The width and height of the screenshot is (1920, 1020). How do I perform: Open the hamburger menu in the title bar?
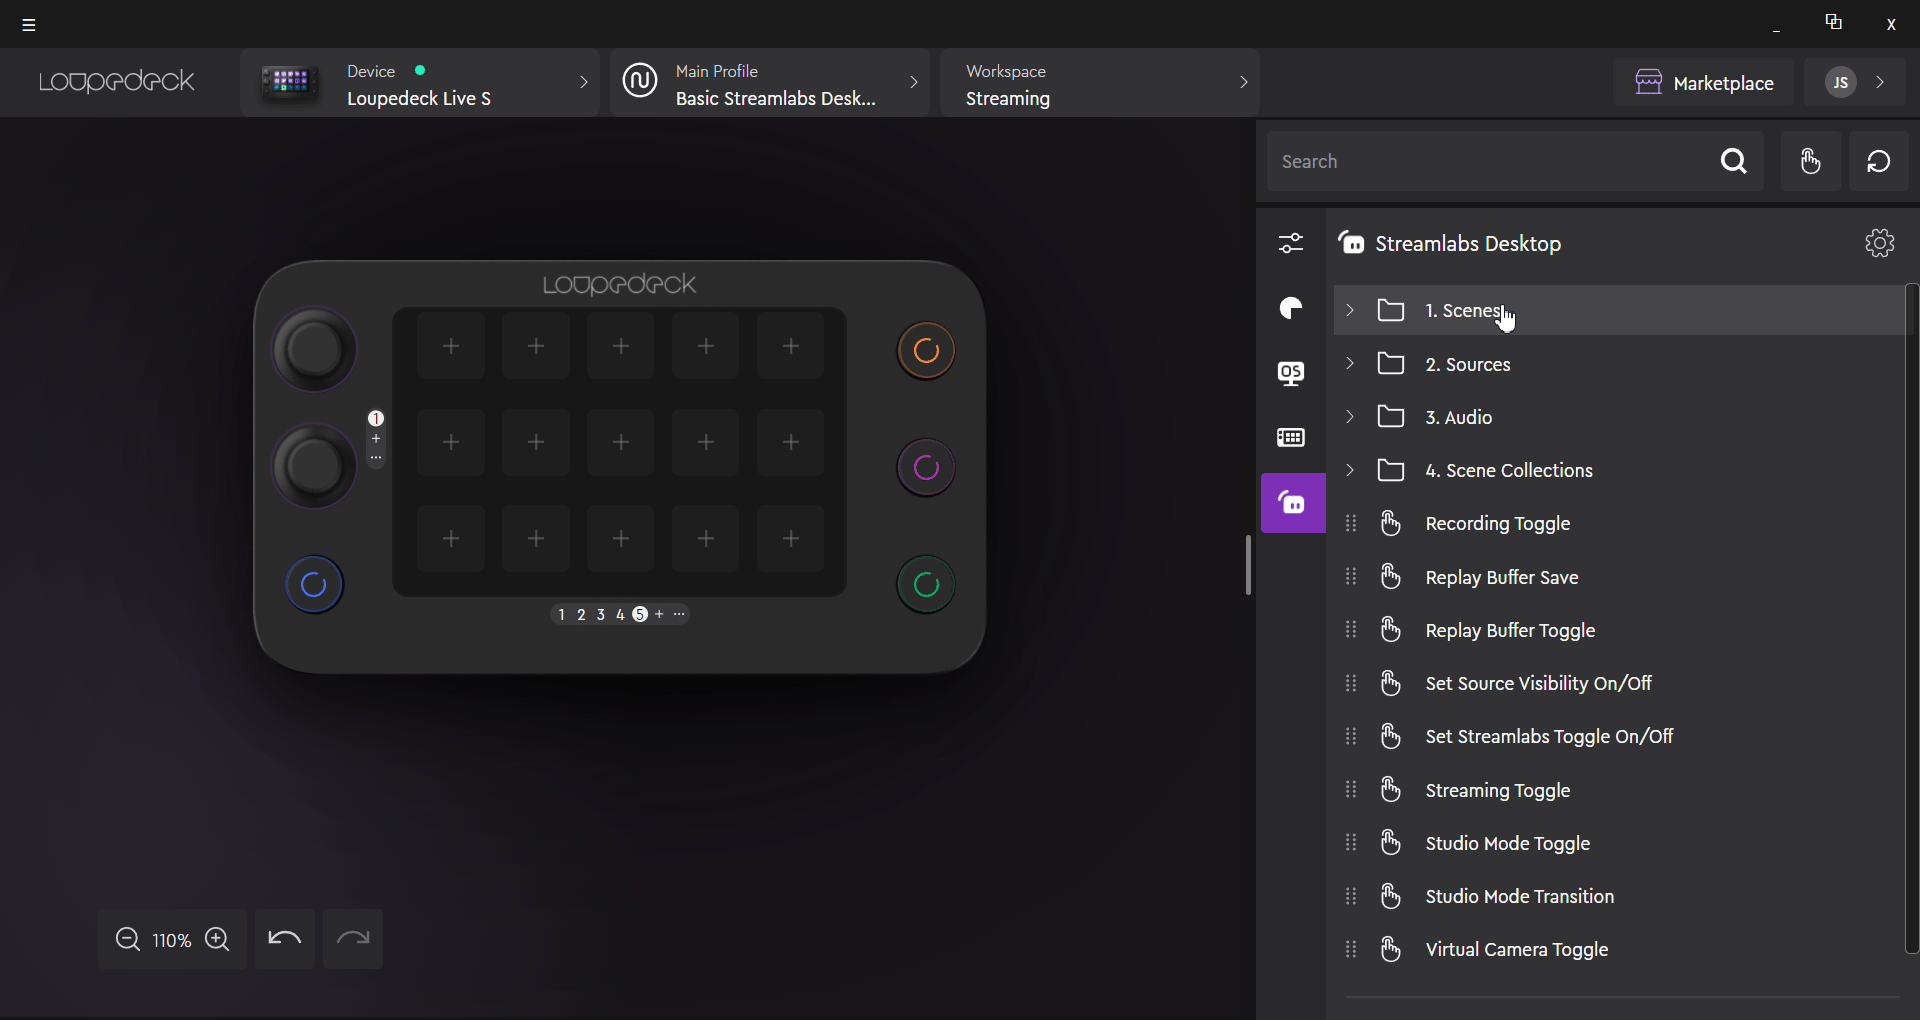[x=29, y=25]
